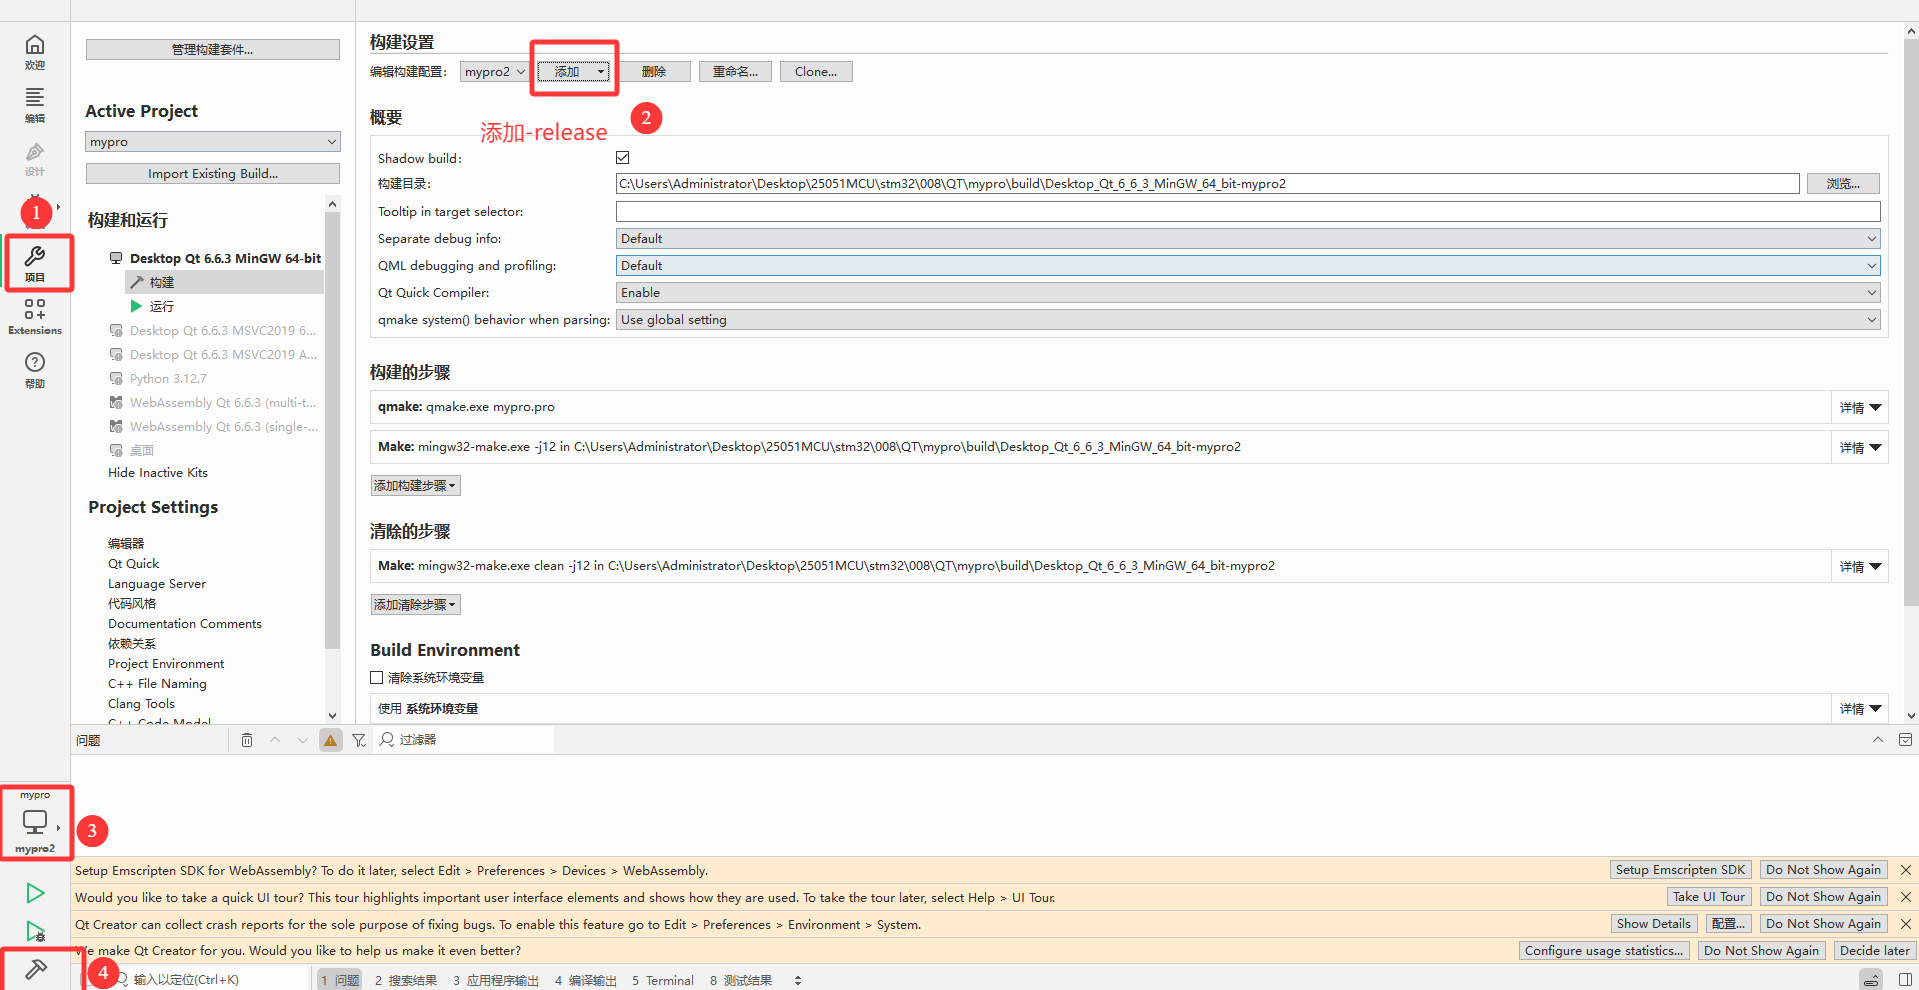The image size is (1919, 990).
Task: Close the Emscripten SDK notification
Action: pyautogui.click(x=1906, y=870)
